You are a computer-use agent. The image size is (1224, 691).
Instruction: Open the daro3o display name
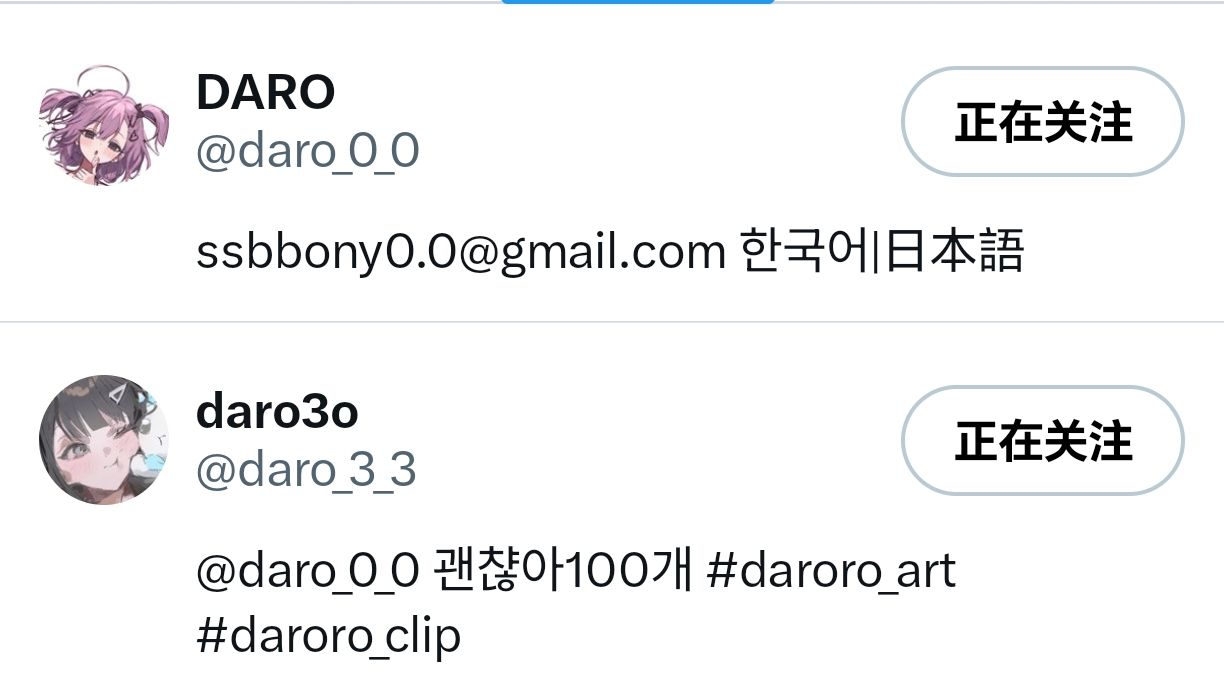(x=277, y=411)
